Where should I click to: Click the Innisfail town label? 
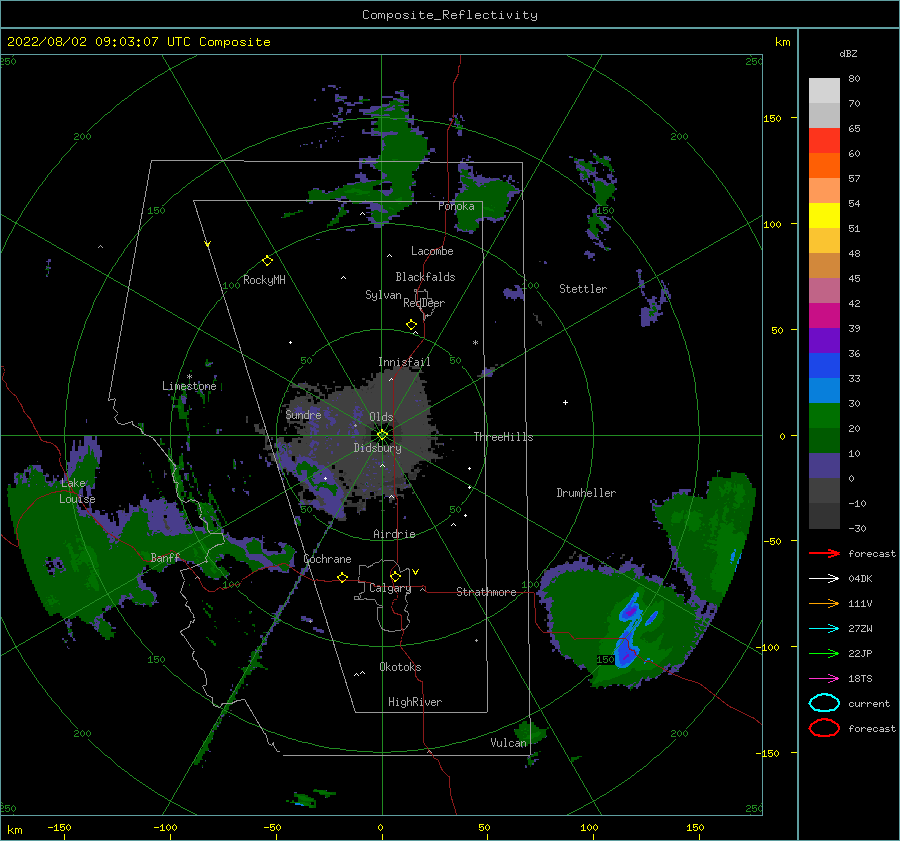coord(404,362)
